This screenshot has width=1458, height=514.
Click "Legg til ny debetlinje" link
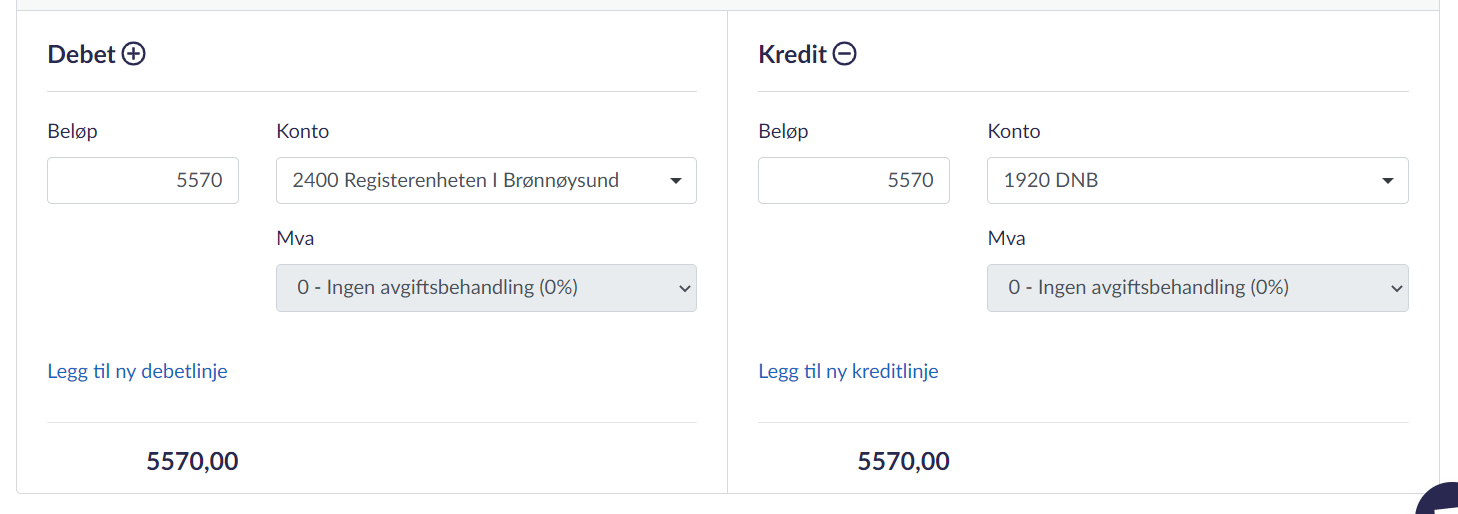[138, 371]
